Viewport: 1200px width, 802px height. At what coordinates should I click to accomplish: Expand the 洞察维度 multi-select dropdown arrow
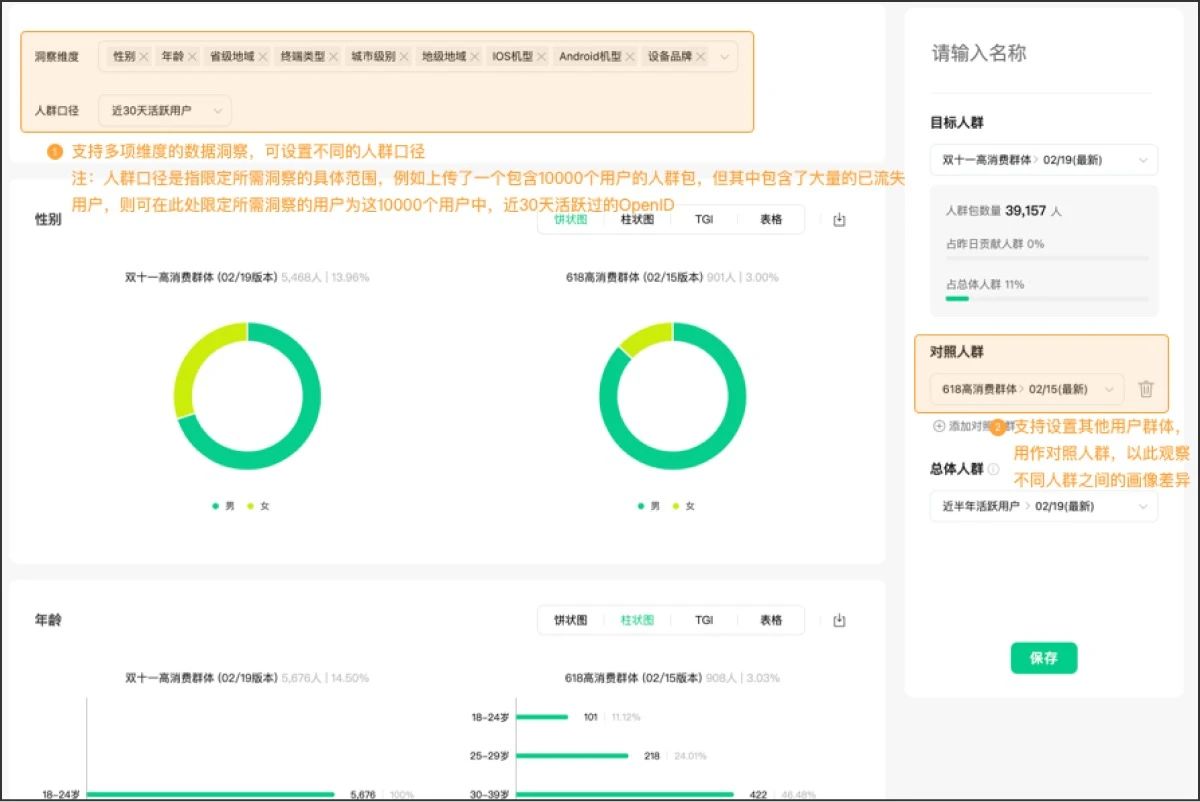pyautogui.click(x=724, y=57)
